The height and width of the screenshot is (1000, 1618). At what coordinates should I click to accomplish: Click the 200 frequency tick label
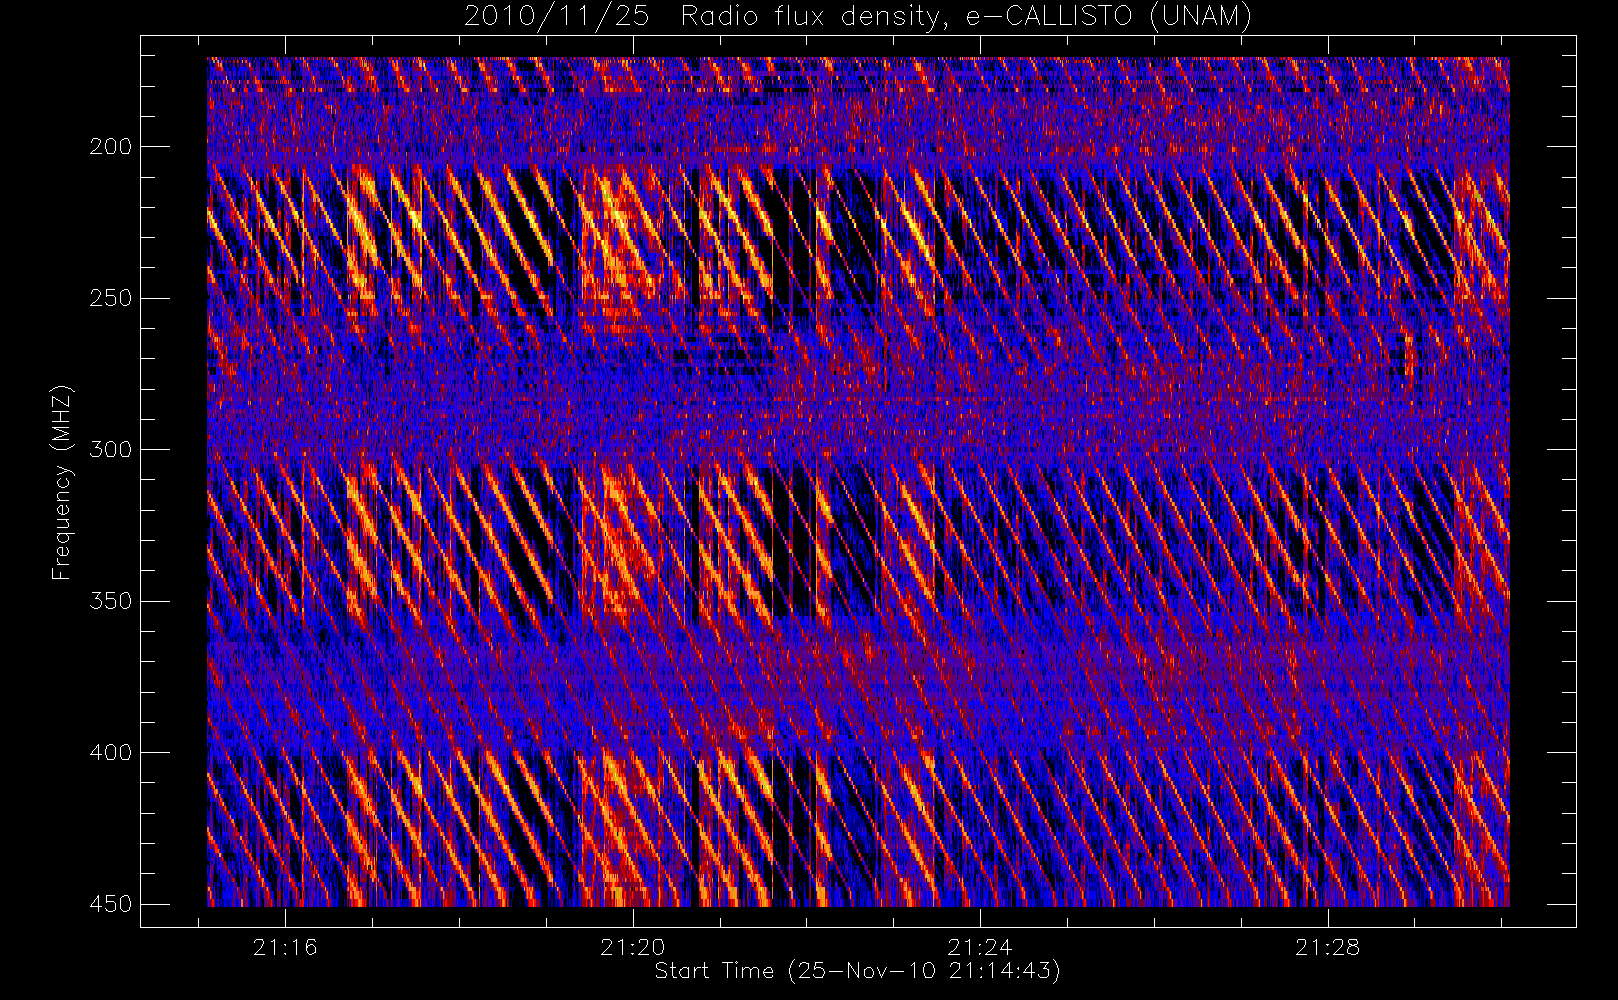click(110, 147)
